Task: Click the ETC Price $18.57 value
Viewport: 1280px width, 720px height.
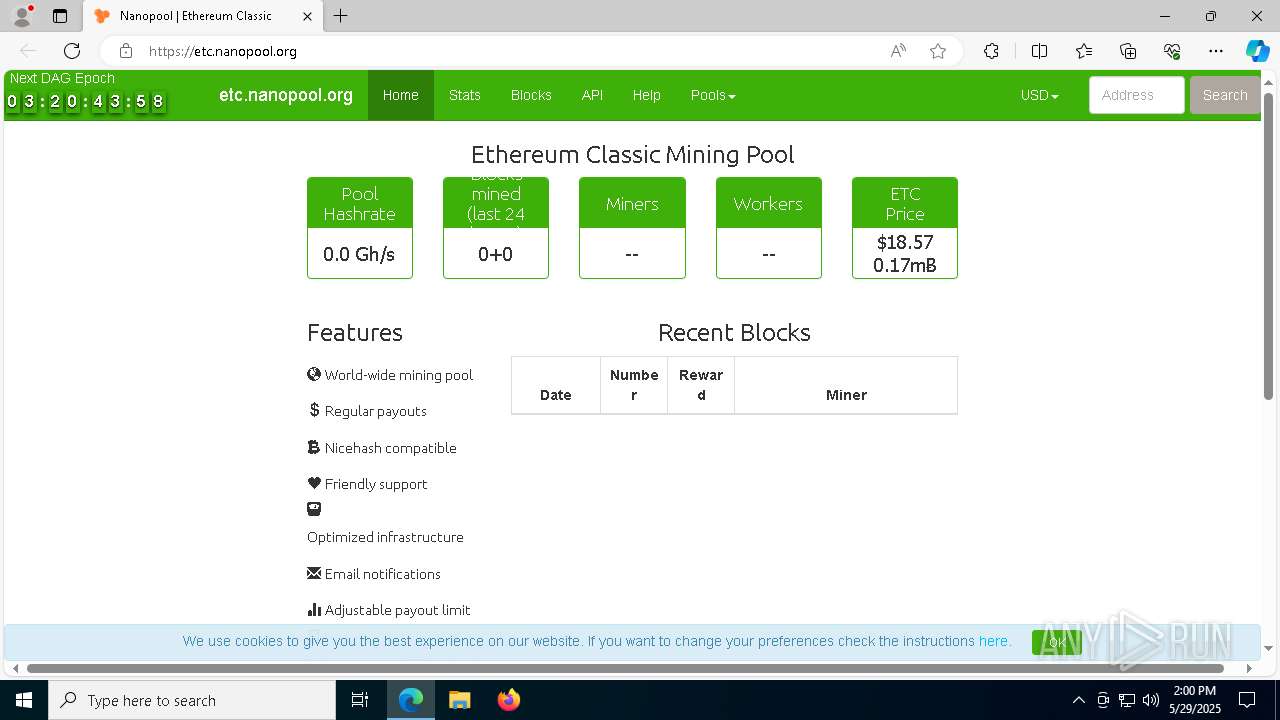Action: click(905, 242)
